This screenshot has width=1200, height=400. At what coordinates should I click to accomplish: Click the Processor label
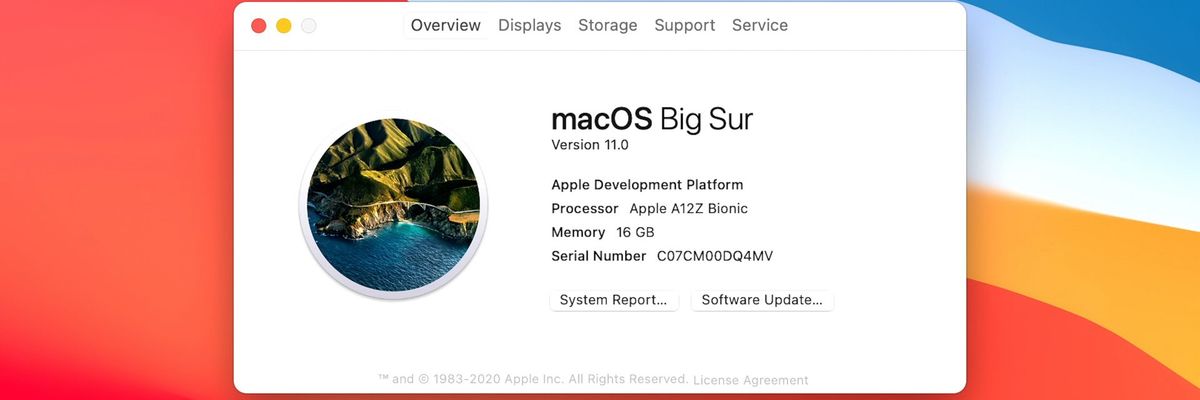click(585, 209)
